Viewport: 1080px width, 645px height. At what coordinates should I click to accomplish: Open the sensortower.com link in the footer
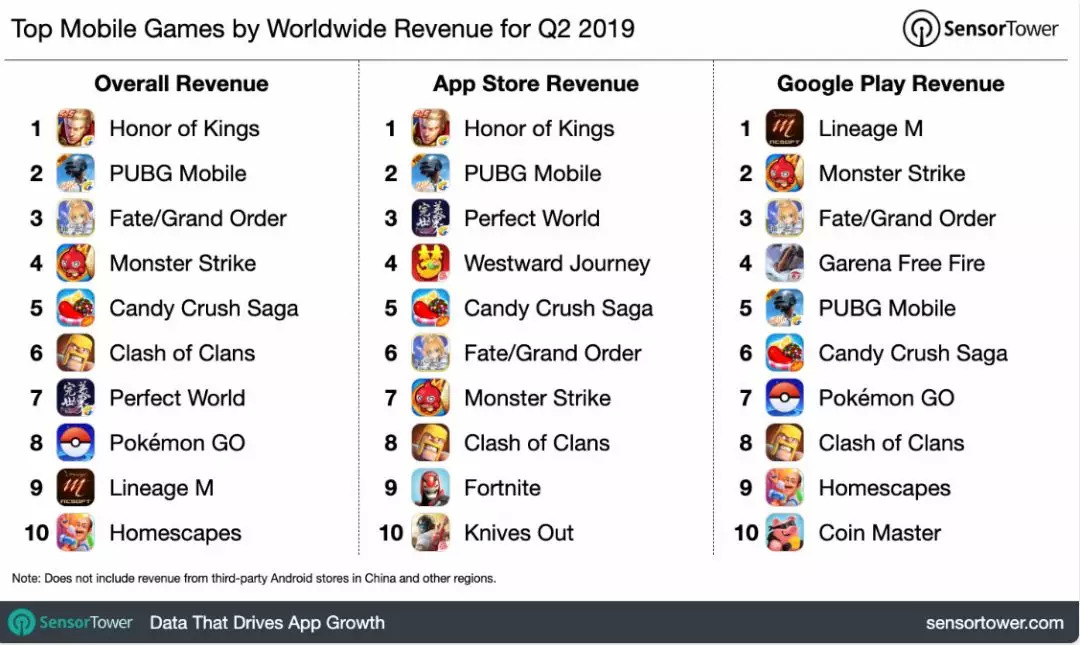coord(994,623)
